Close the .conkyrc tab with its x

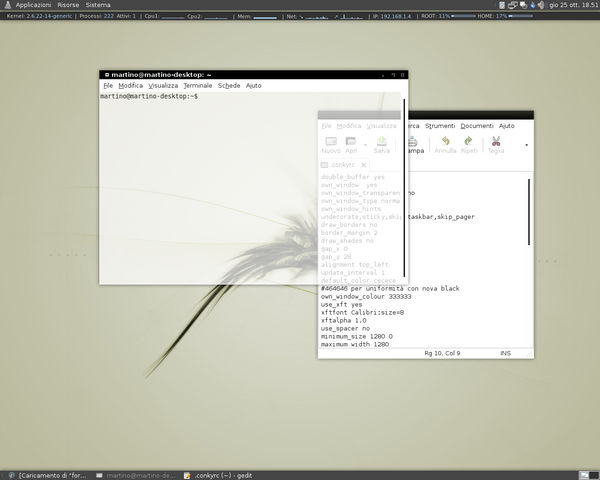click(364, 165)
